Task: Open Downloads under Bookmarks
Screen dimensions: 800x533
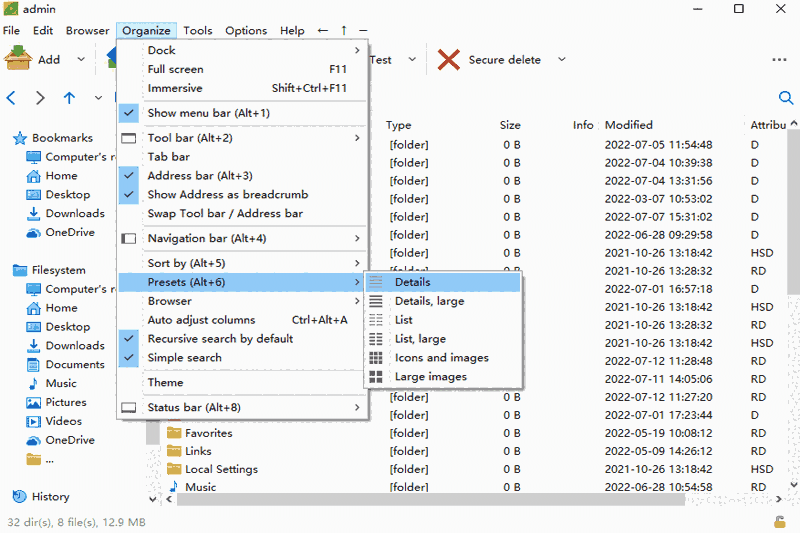Action: tap(74, 214)
